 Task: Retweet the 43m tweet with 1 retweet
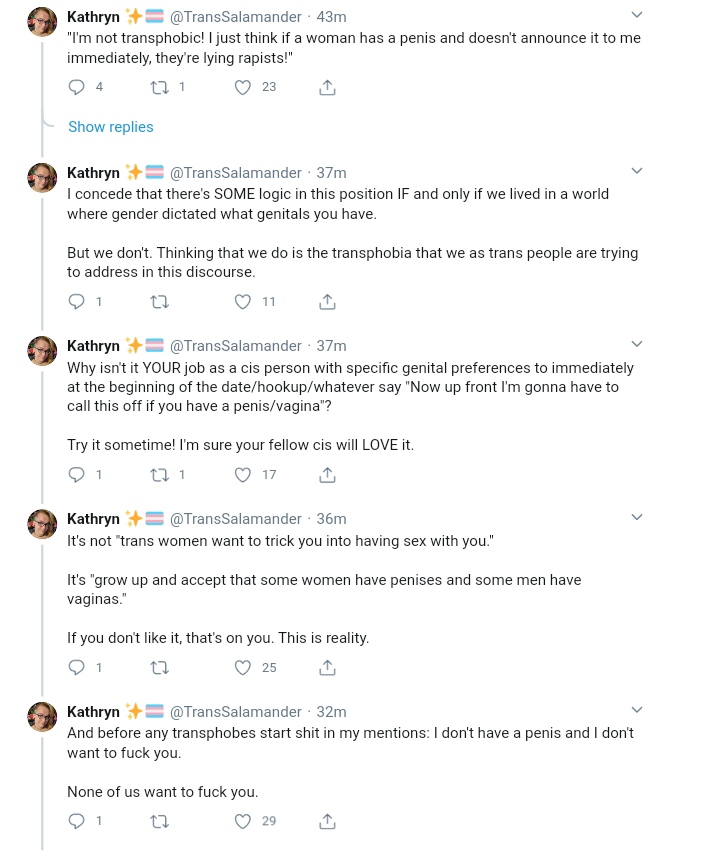[160, 87]
